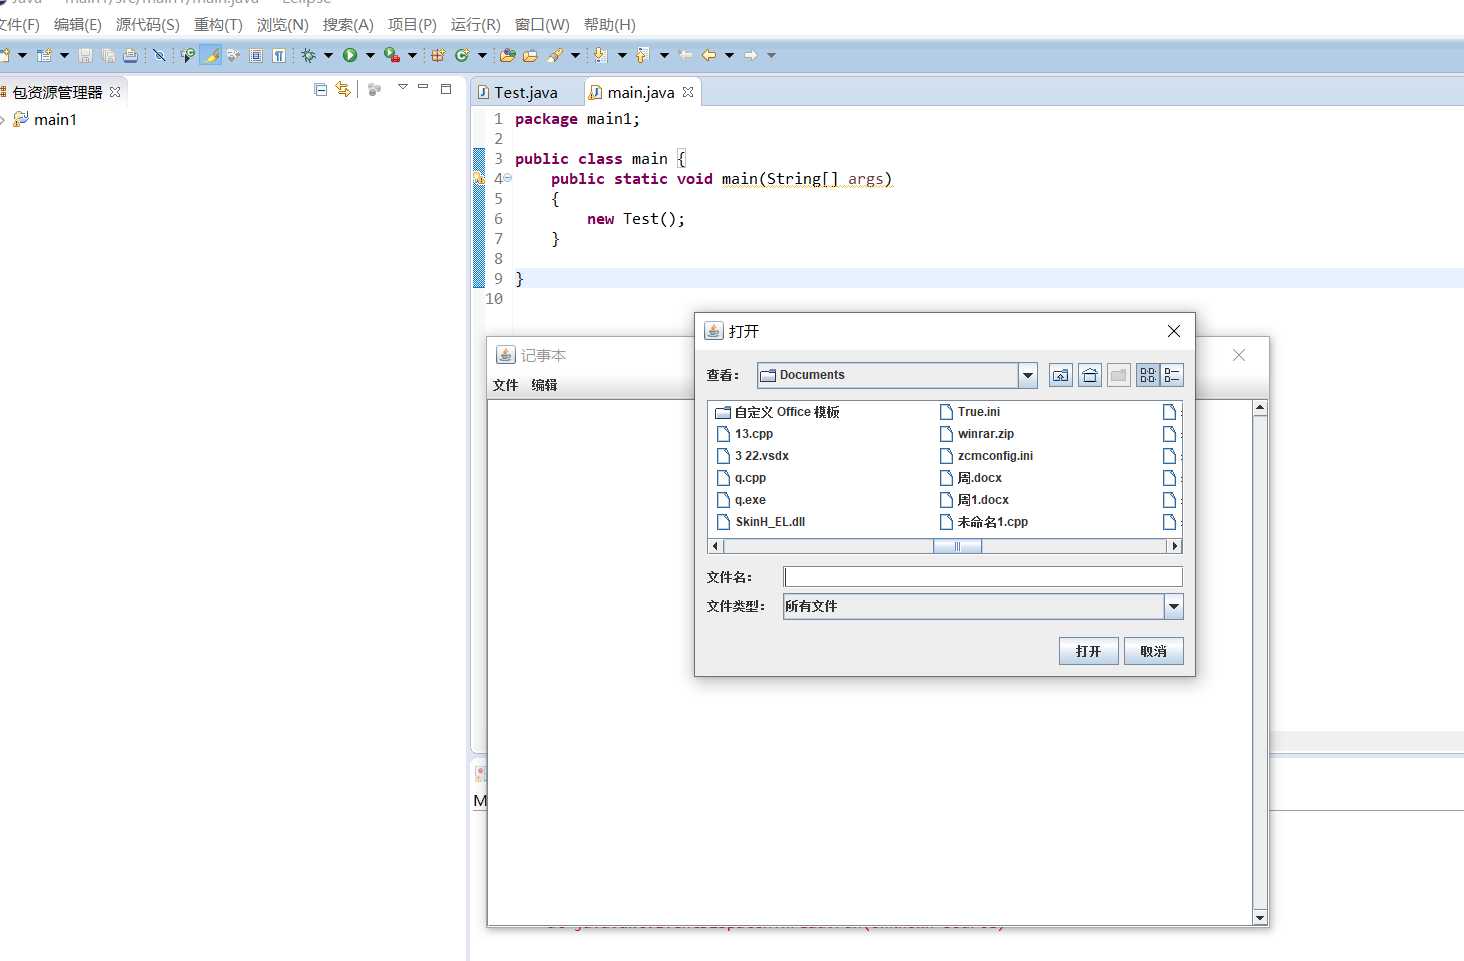The image size is (1464, 961).
Task: Switch Open dialog to Details view
Action: click(1172, 375)
